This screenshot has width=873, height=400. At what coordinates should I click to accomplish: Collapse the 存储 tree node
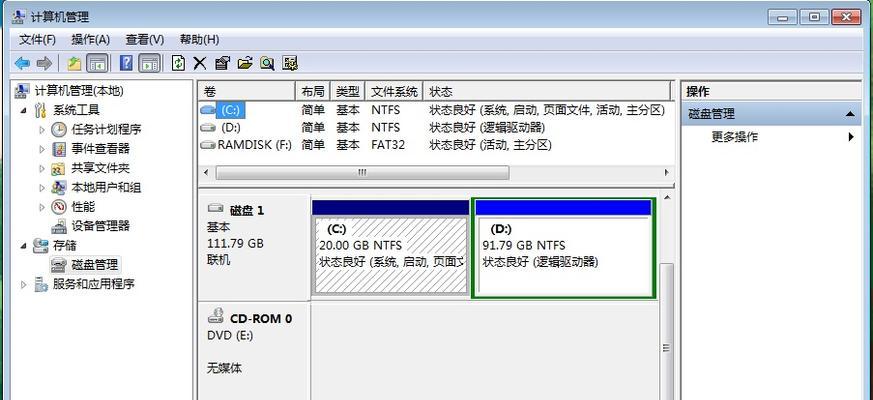[23, 245]
